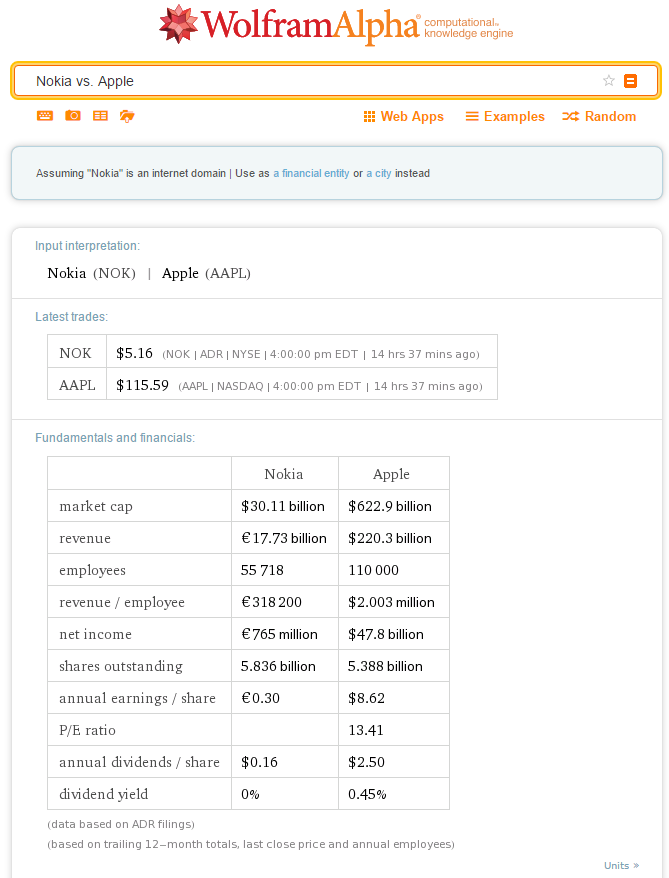Click the trailing 12-month totals footnote

click(251, 844)
